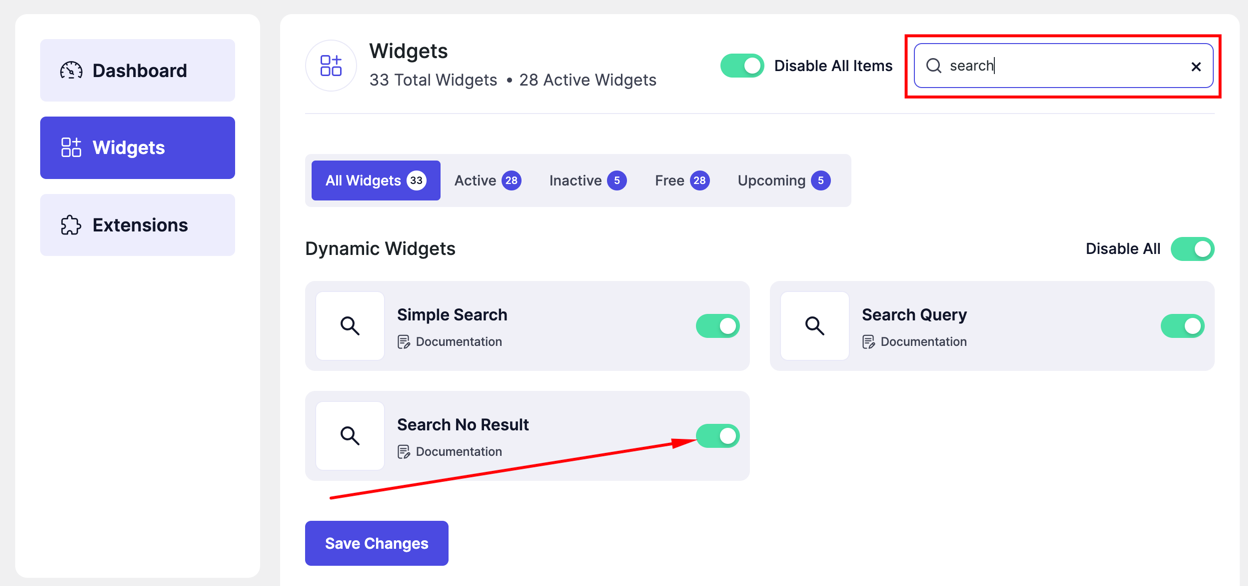
Task: Click the Search Query widget icon
Action: [815, 326]
